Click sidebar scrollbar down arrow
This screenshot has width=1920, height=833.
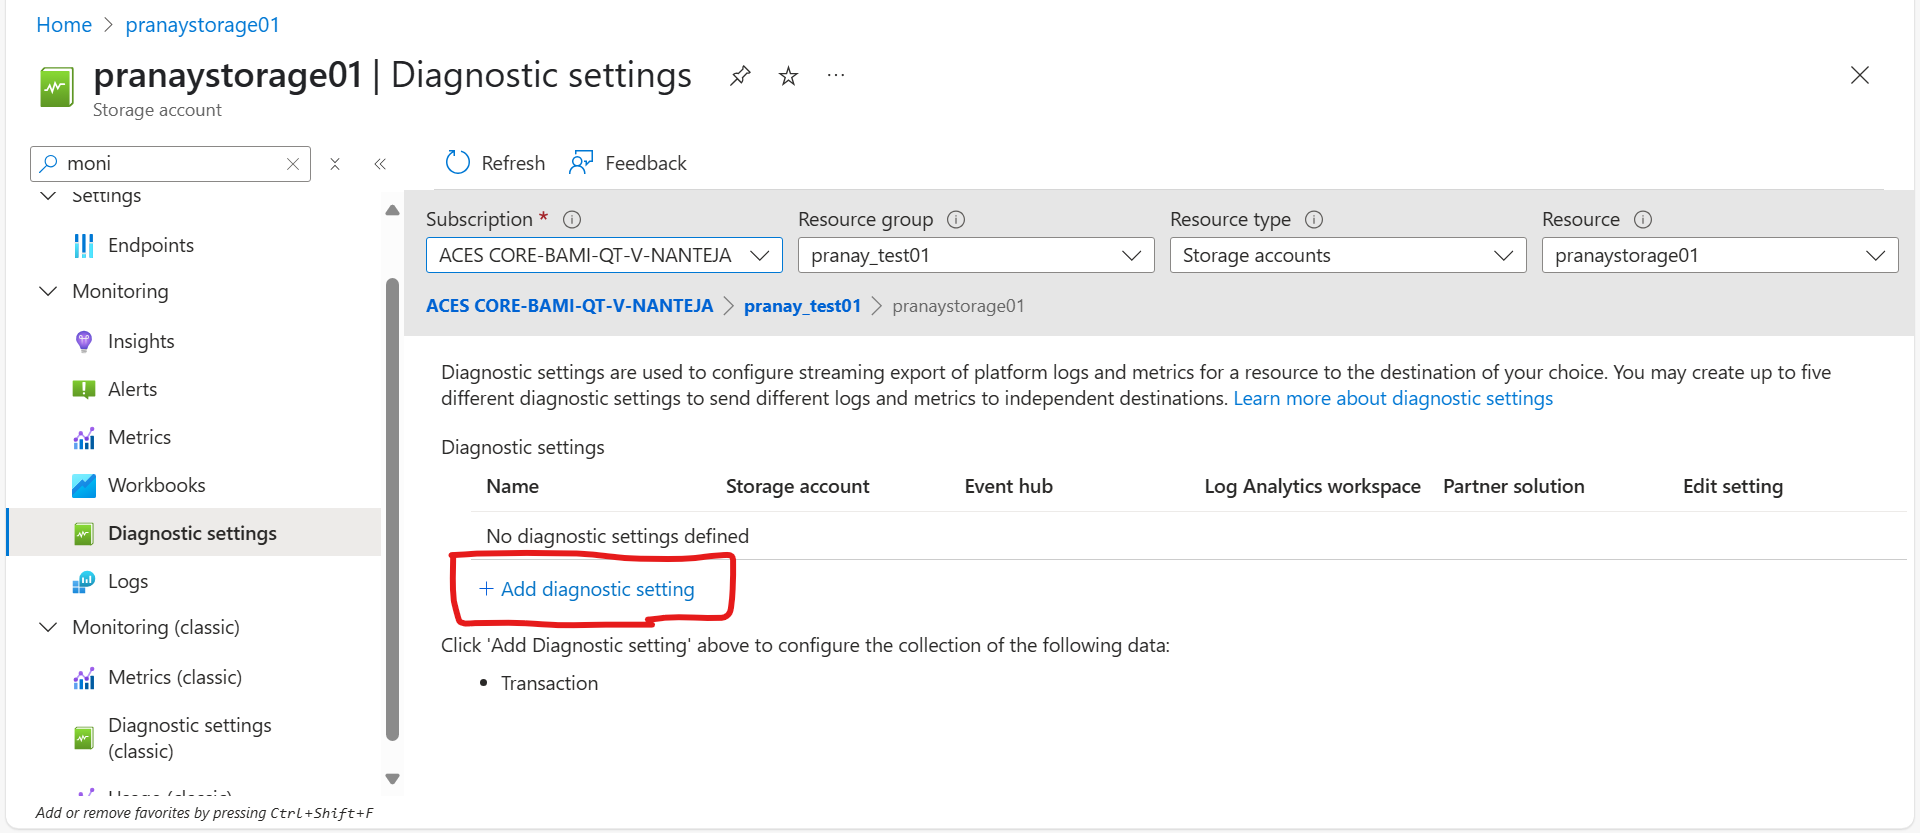click(392, 779)
